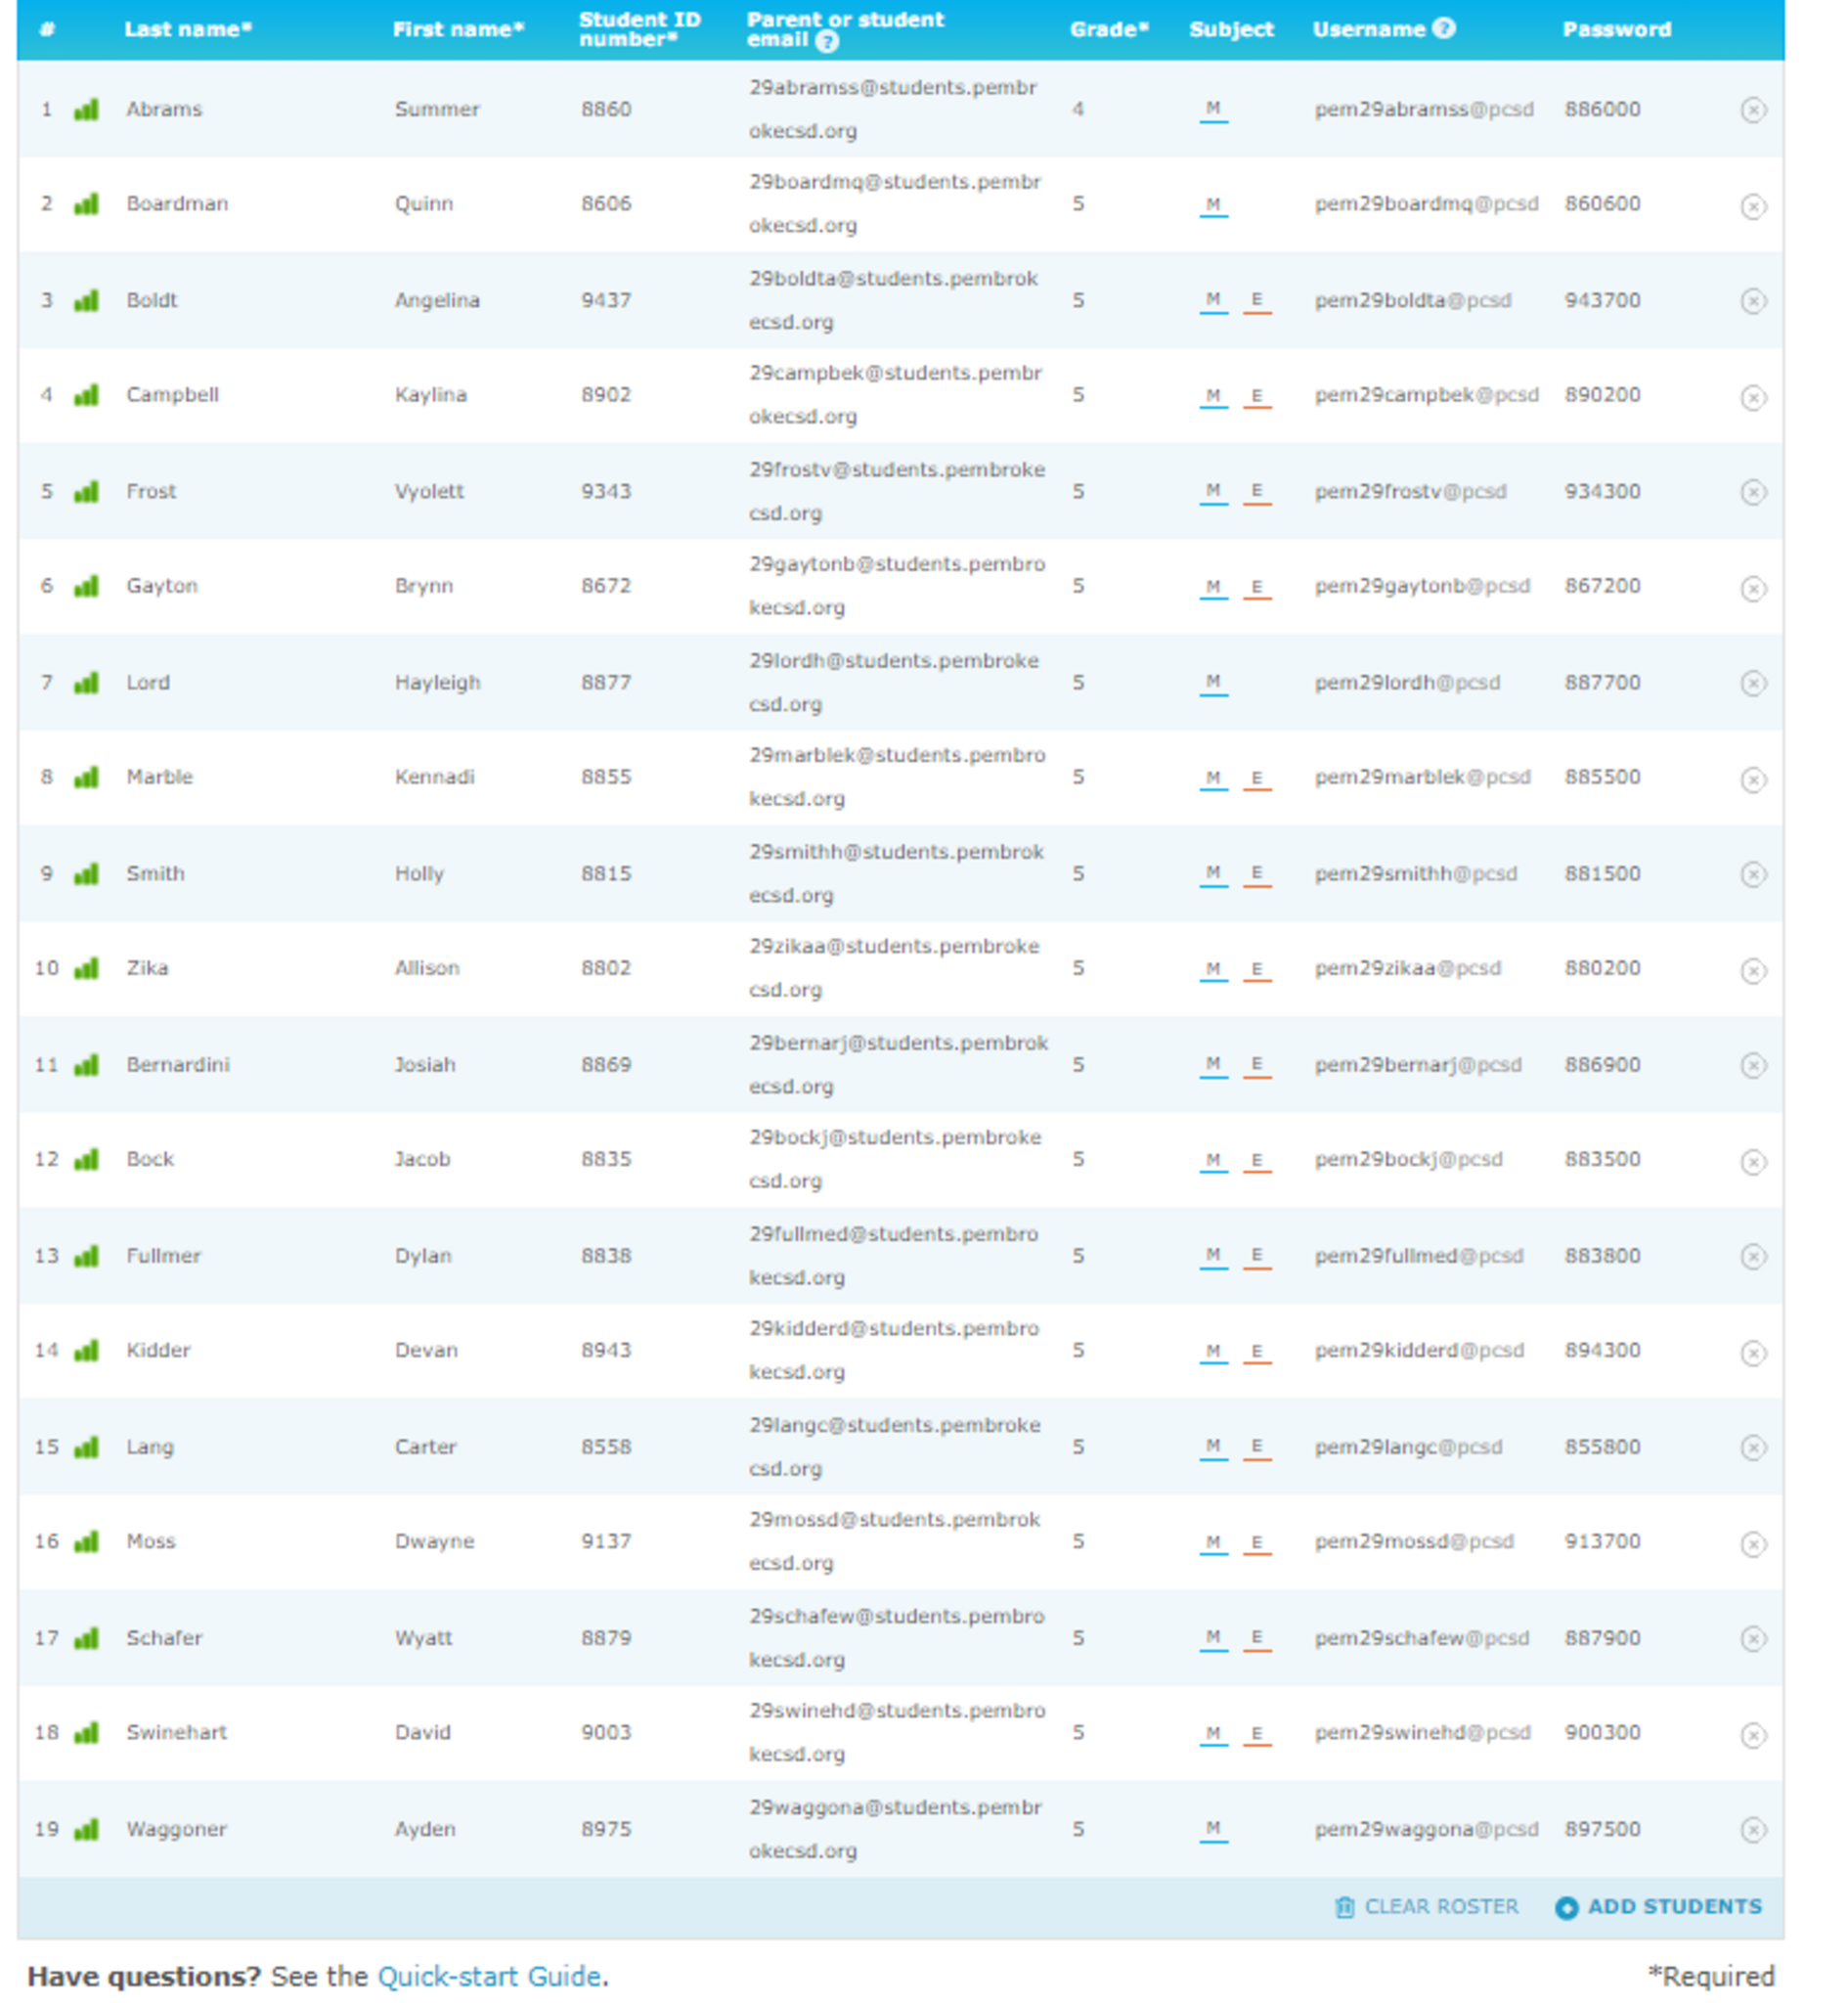Click the plus icon for Add Students
Viewport: 1848px width, 2003px height.
click(x=1566, y=1908)
